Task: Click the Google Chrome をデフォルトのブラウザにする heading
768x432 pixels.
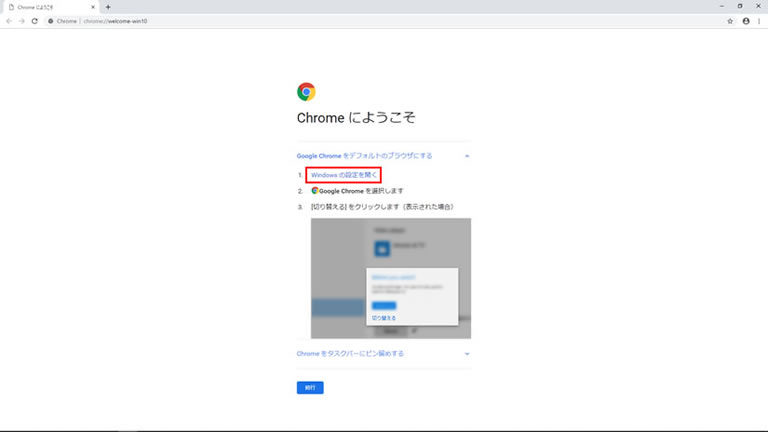Action: click(x=364, y=156)
